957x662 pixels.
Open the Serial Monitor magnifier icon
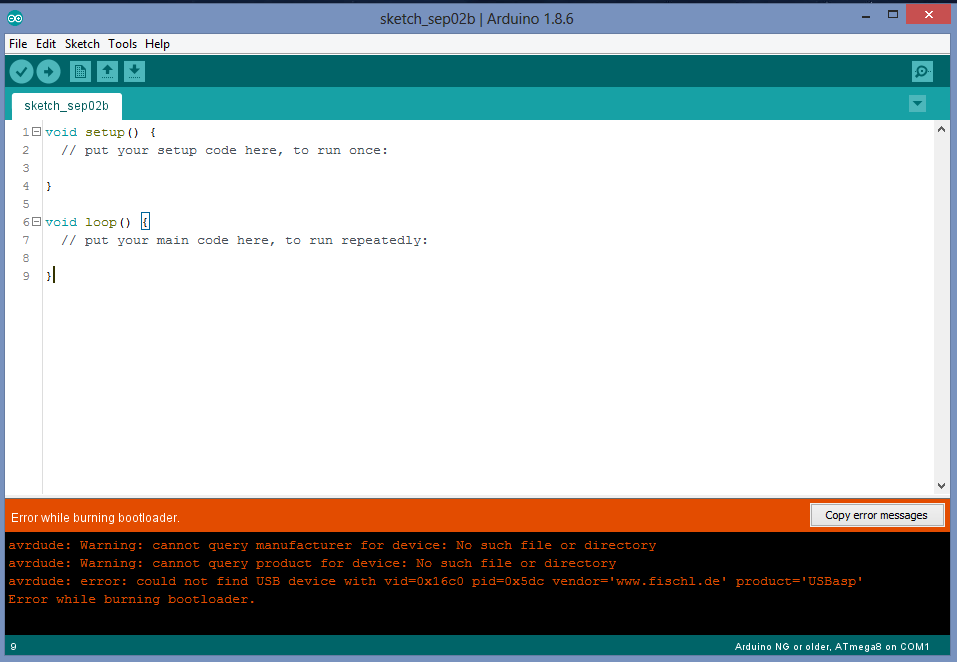click(x=921, y=71)
